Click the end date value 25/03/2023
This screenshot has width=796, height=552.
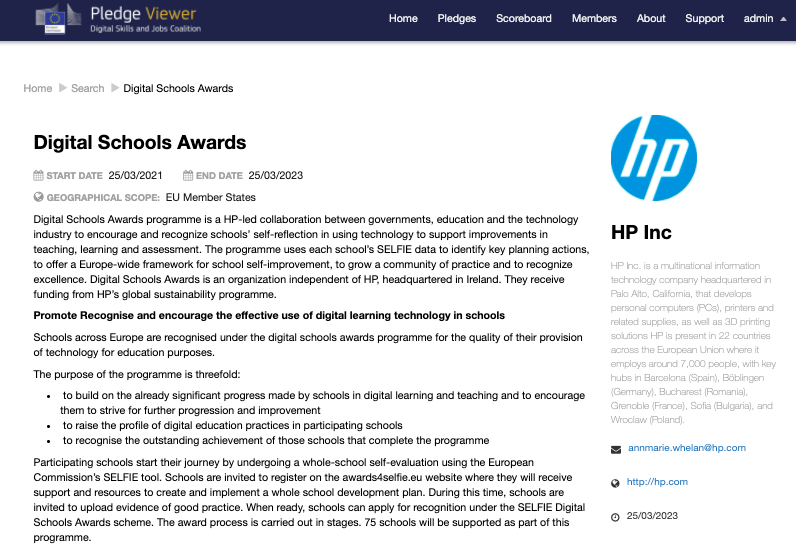click(x=276, y=175)
